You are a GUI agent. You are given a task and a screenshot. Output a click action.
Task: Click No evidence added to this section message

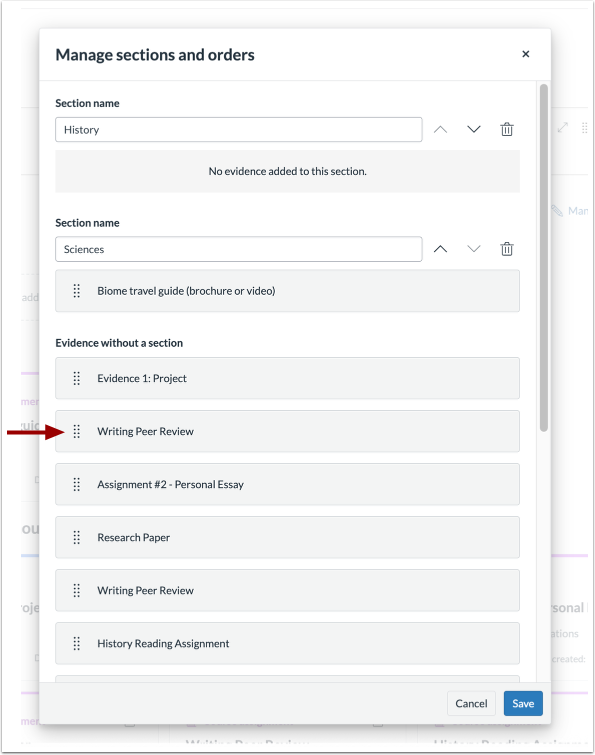pos(287,171)
